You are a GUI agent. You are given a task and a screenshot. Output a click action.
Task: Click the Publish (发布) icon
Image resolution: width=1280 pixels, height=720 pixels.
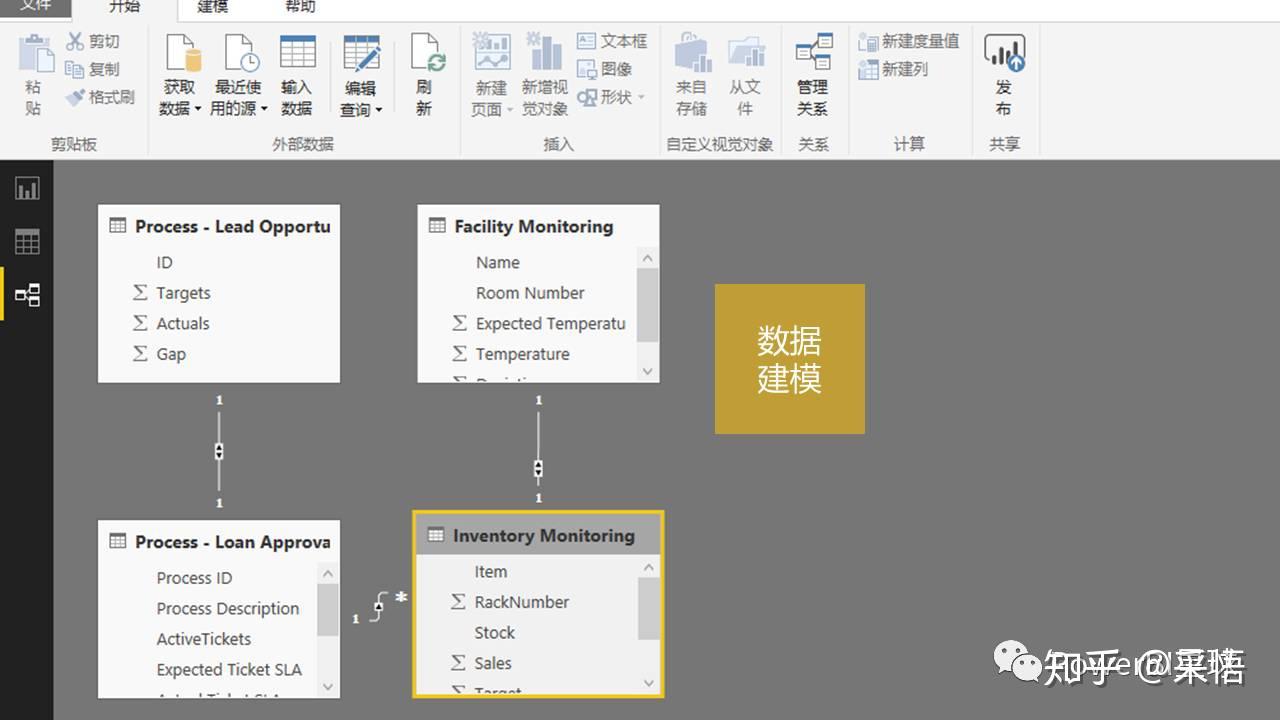(1004, 53)
